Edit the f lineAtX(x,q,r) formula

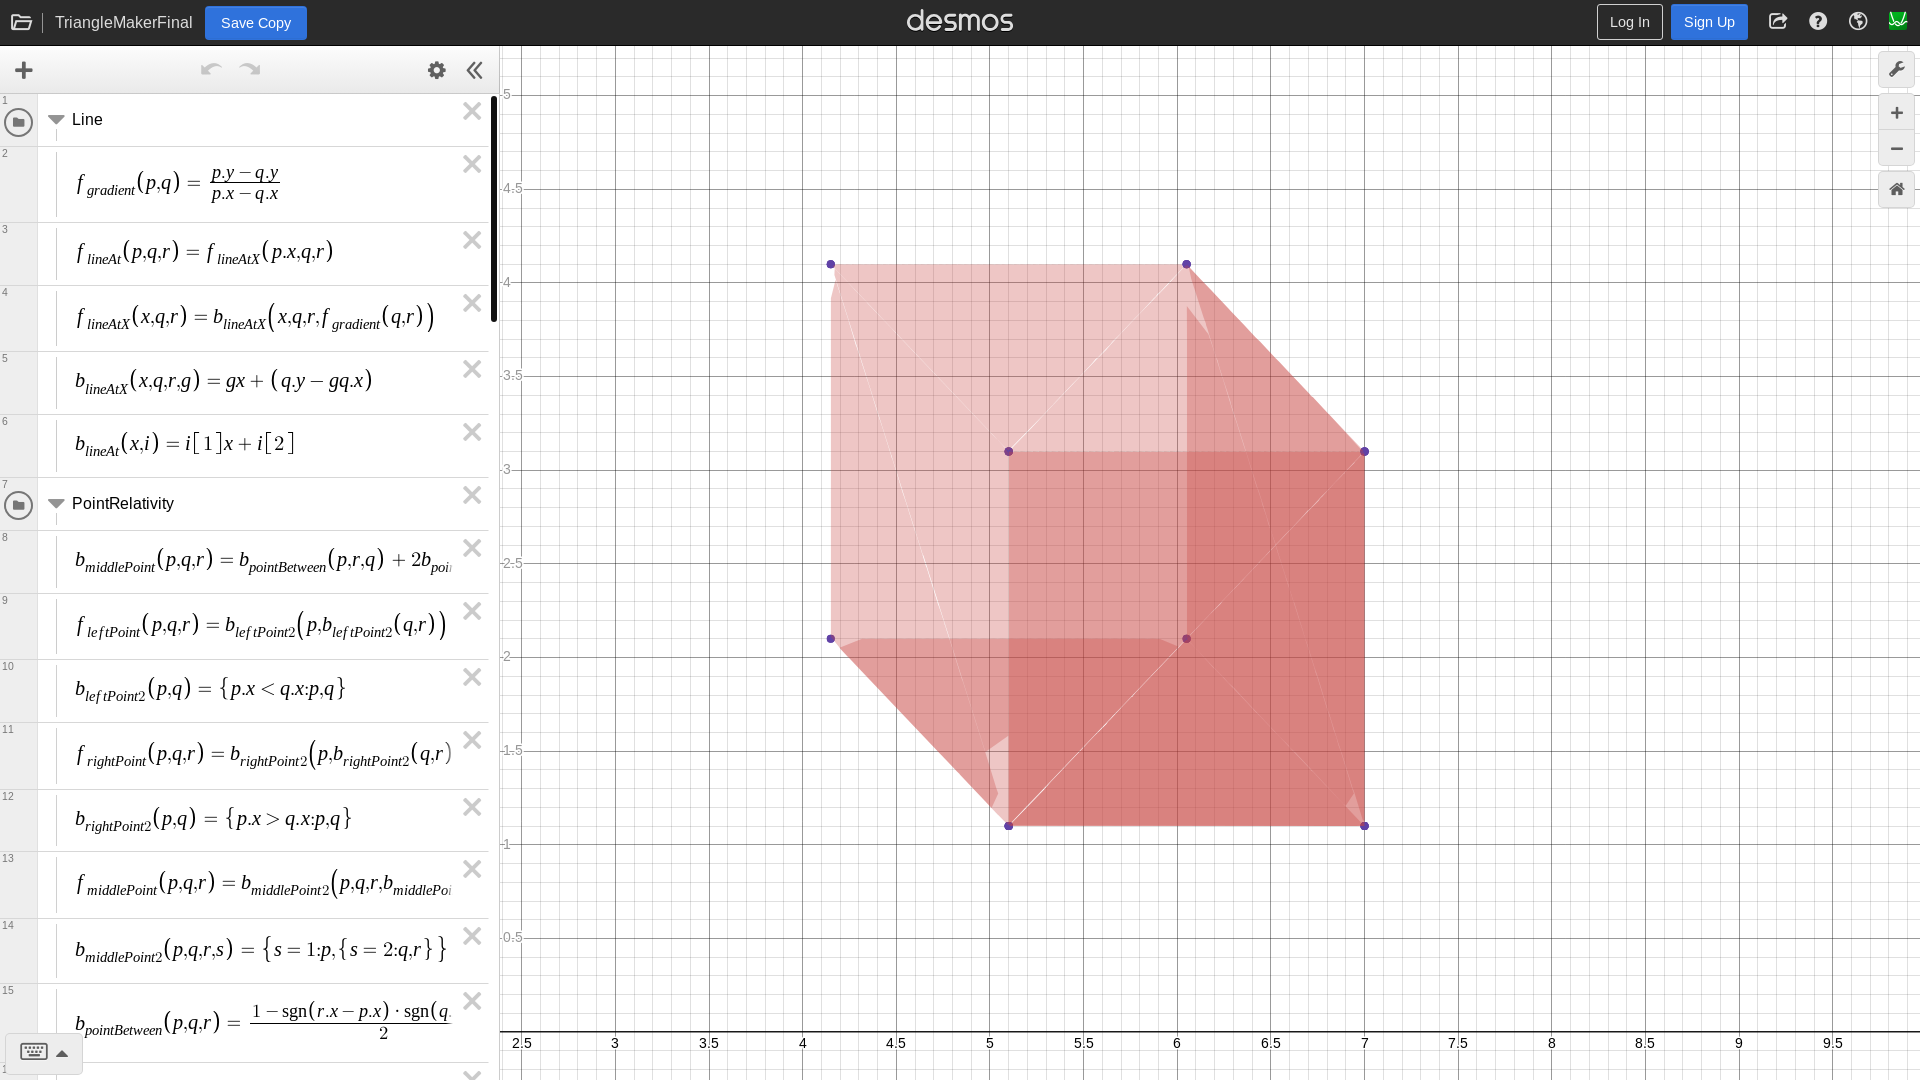click(255, 318)
